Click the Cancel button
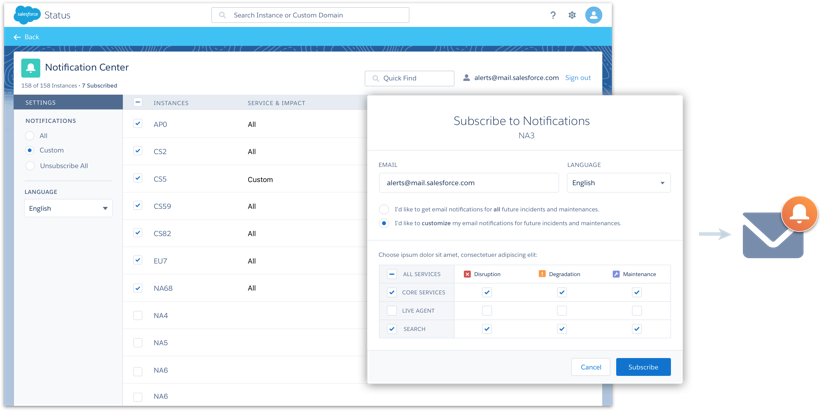This screenshot has height=411, width=821. [591, 367]
